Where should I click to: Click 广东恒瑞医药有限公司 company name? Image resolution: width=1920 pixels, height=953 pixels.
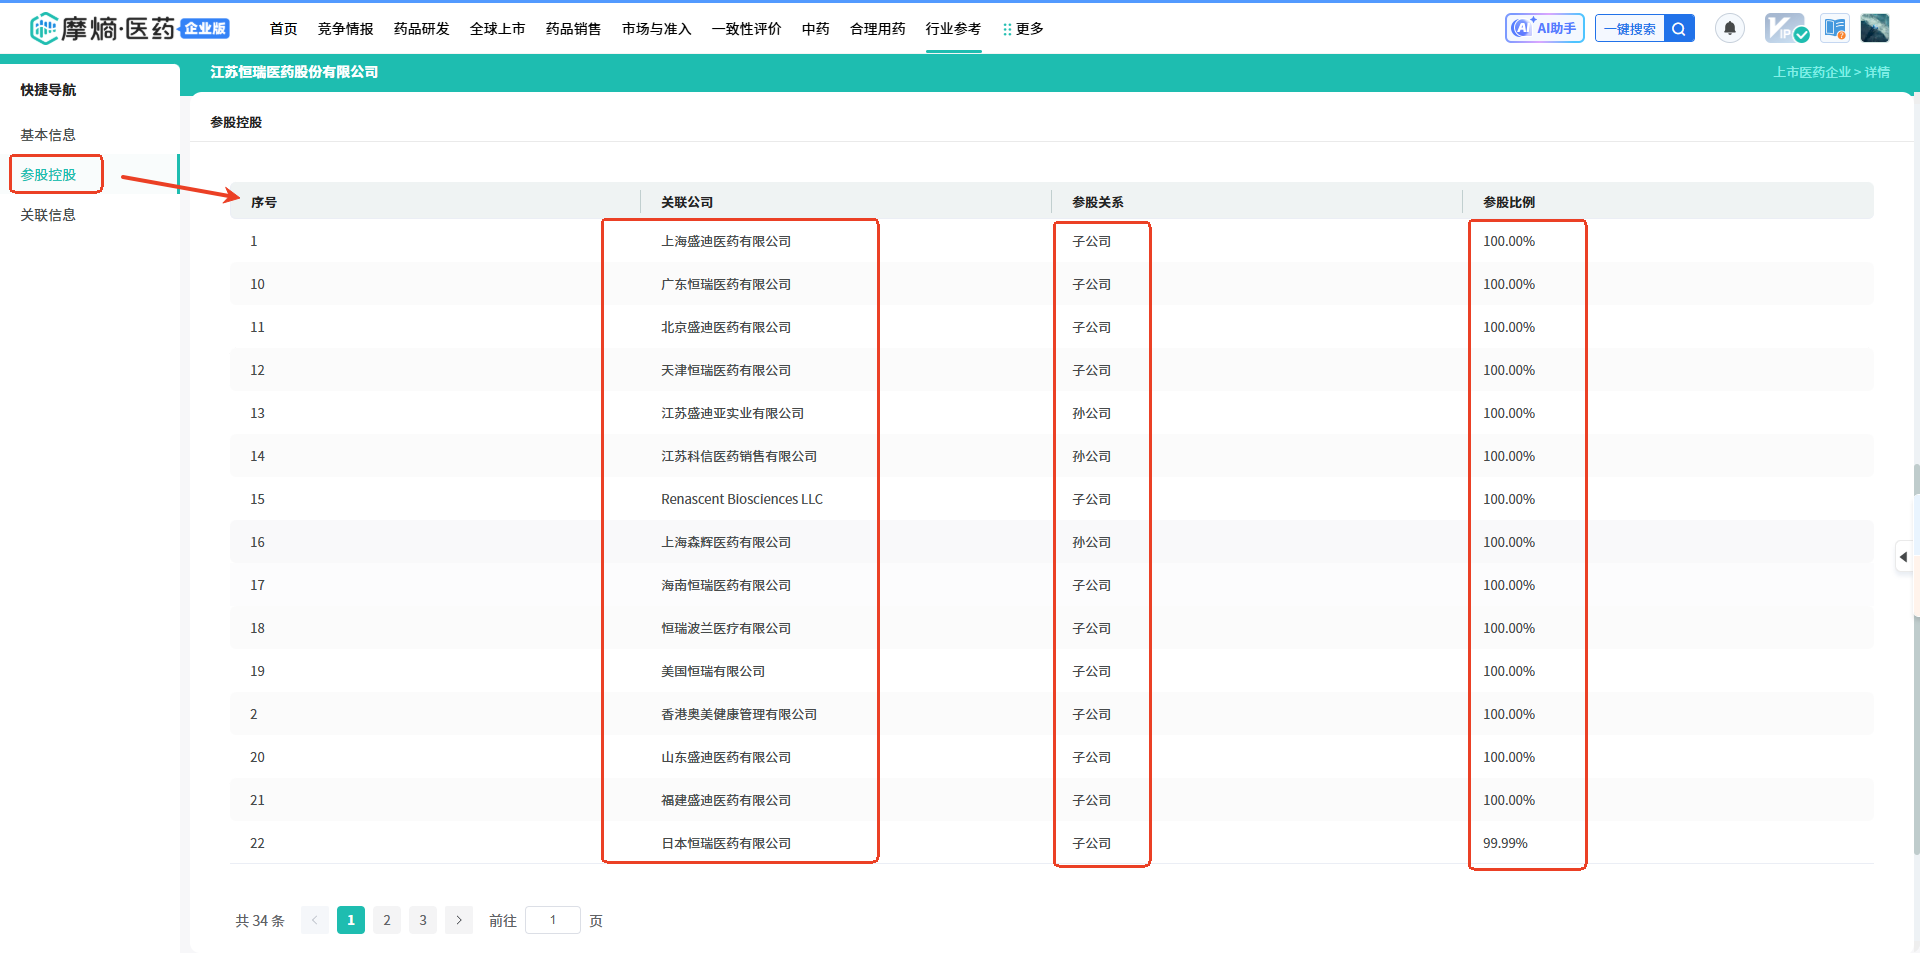point(726,284)
